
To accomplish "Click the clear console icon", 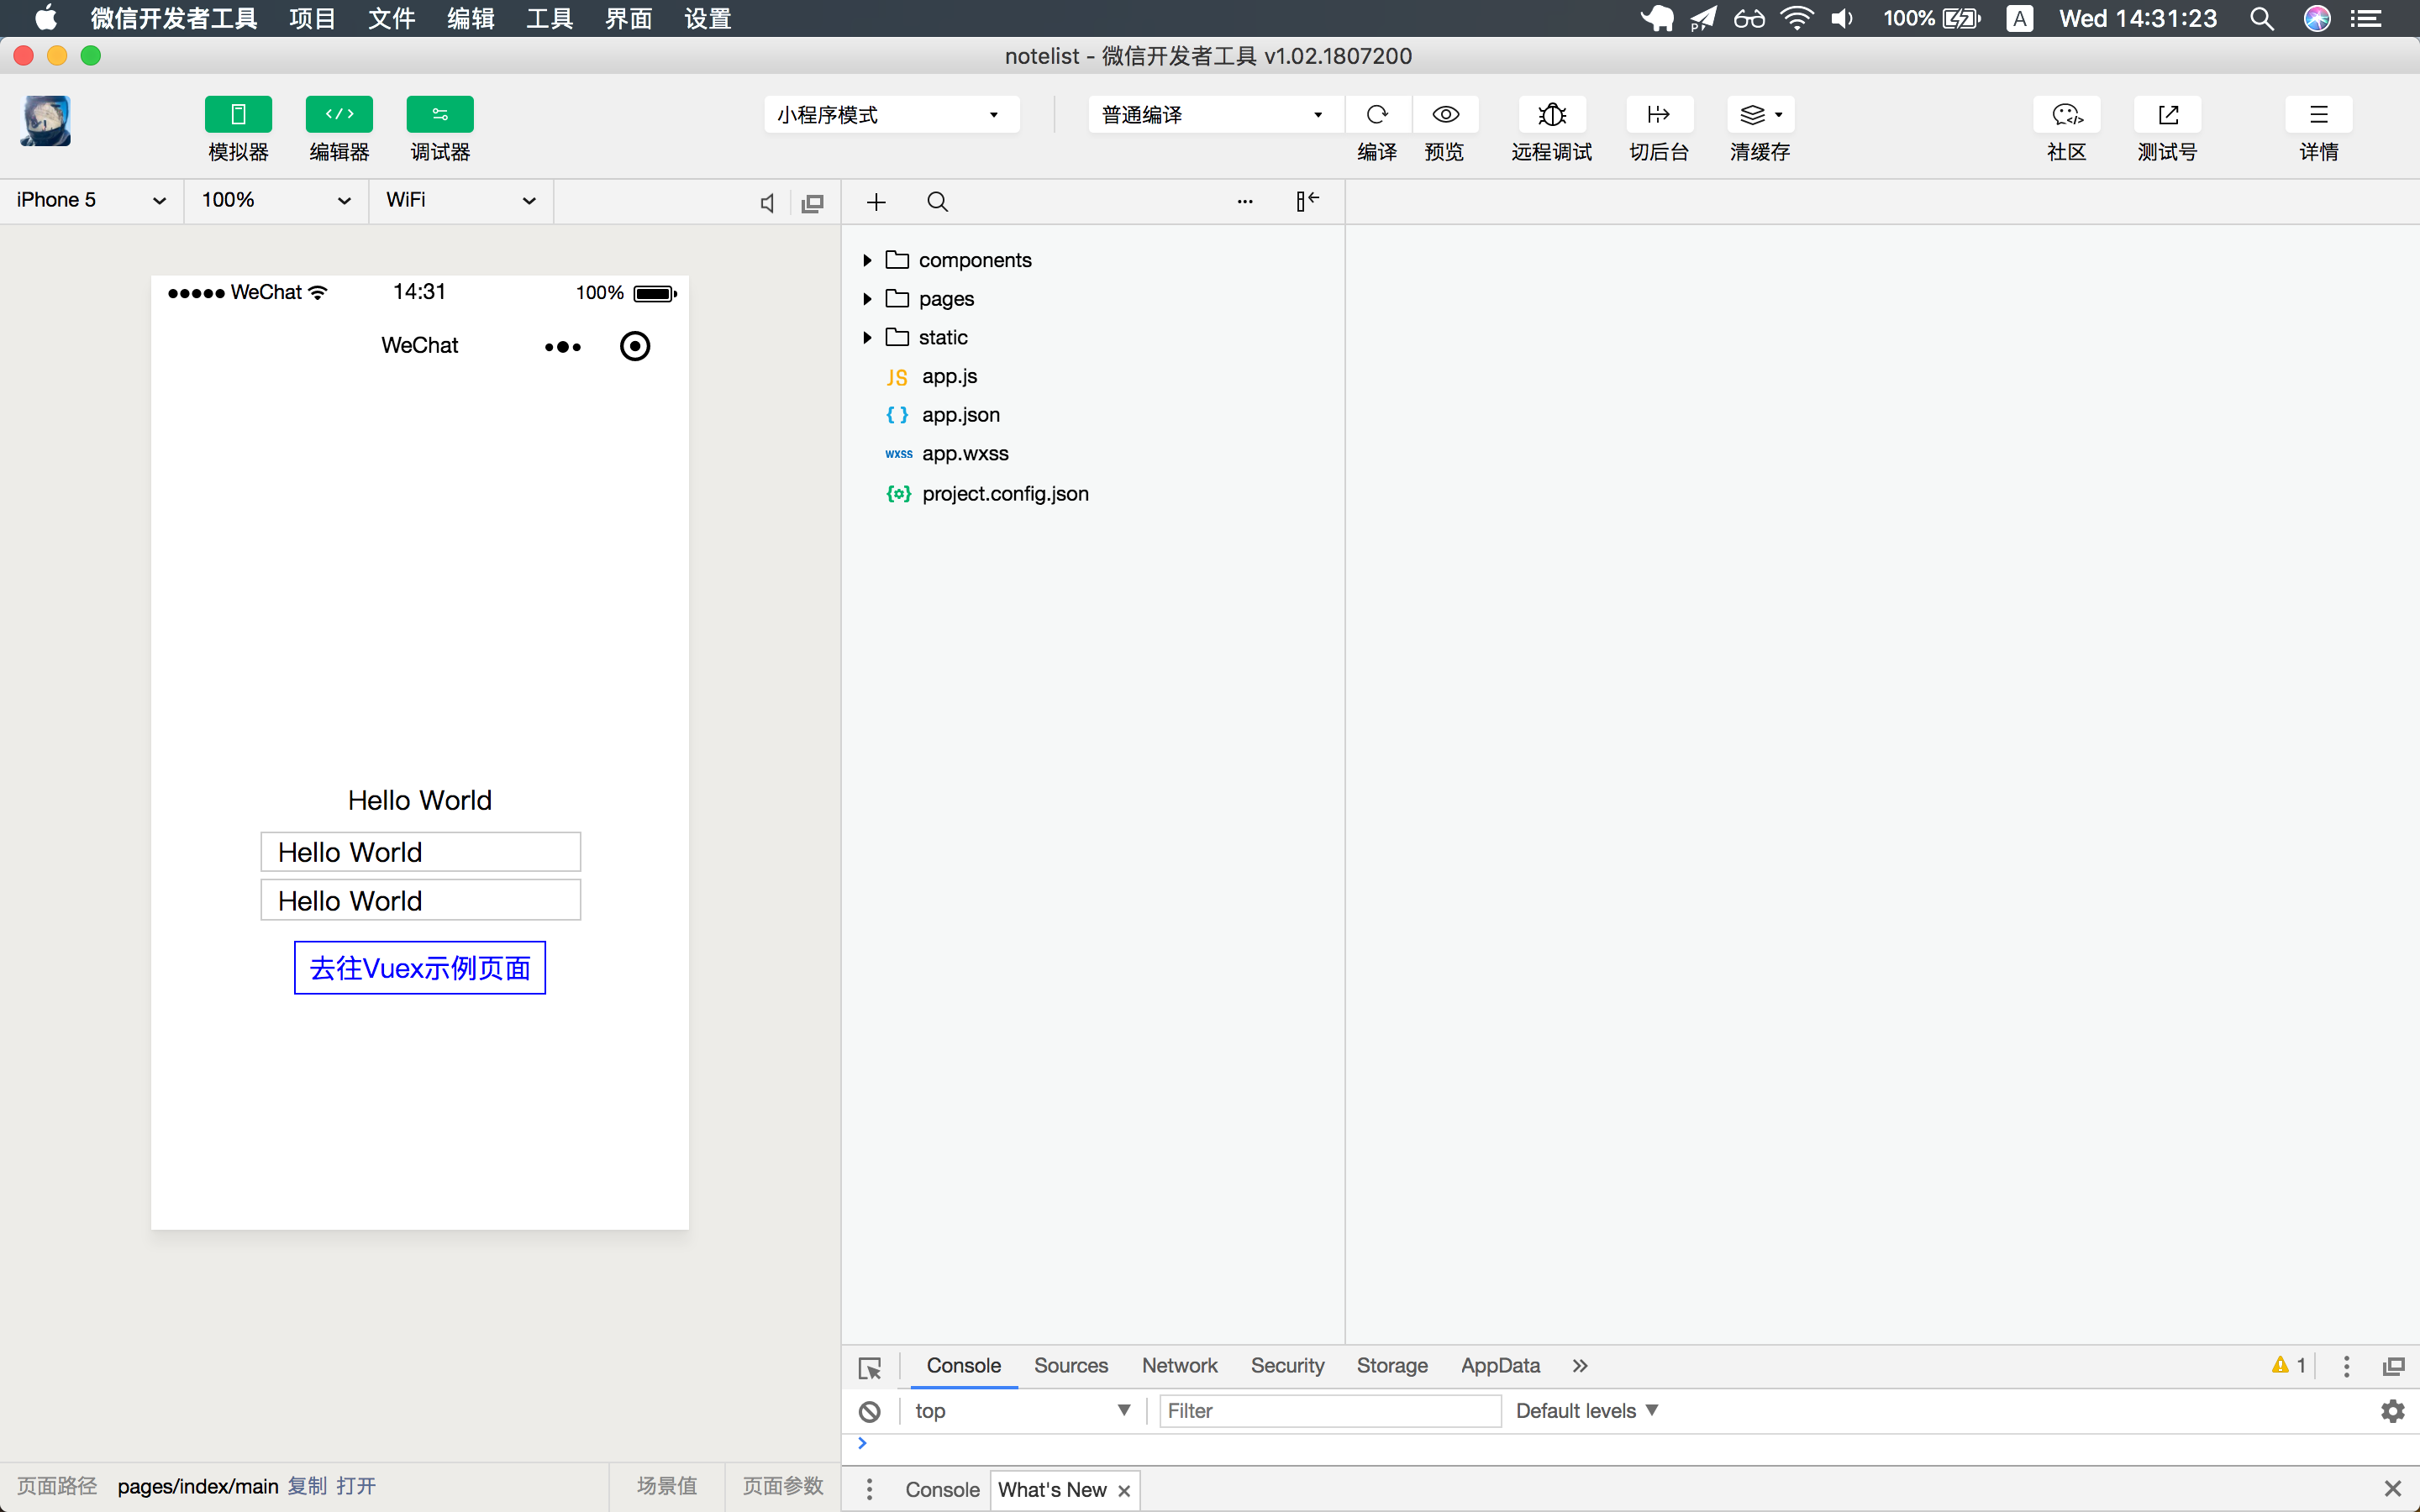I will [x=869, y=1411].
